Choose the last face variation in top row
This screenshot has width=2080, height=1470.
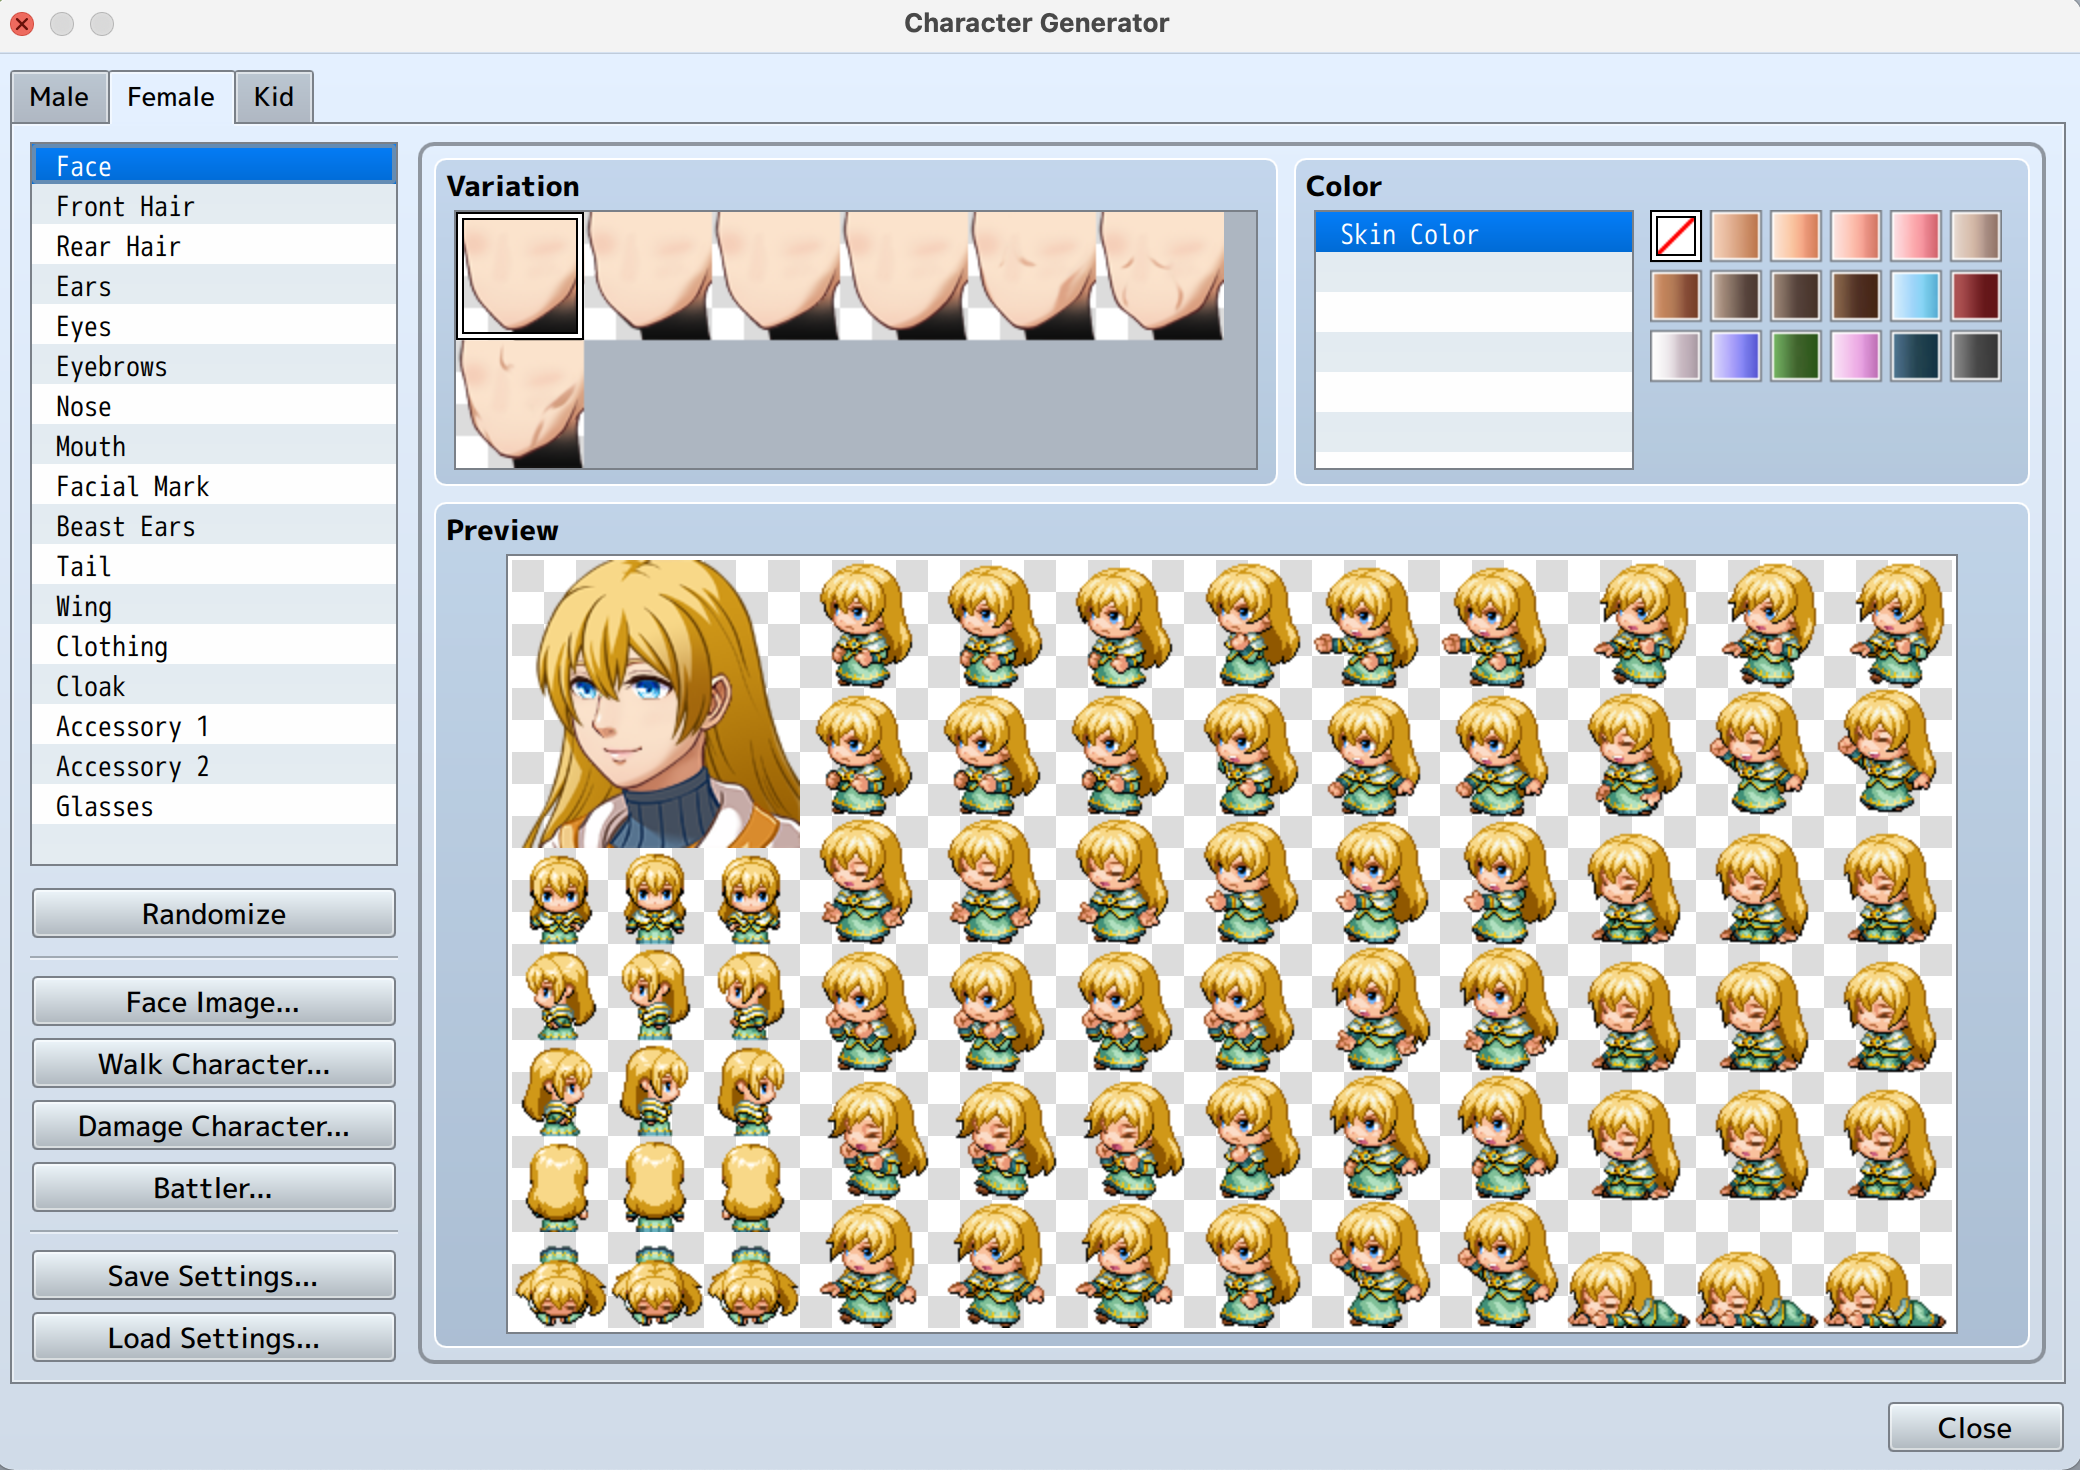(x=1160, y=275)
